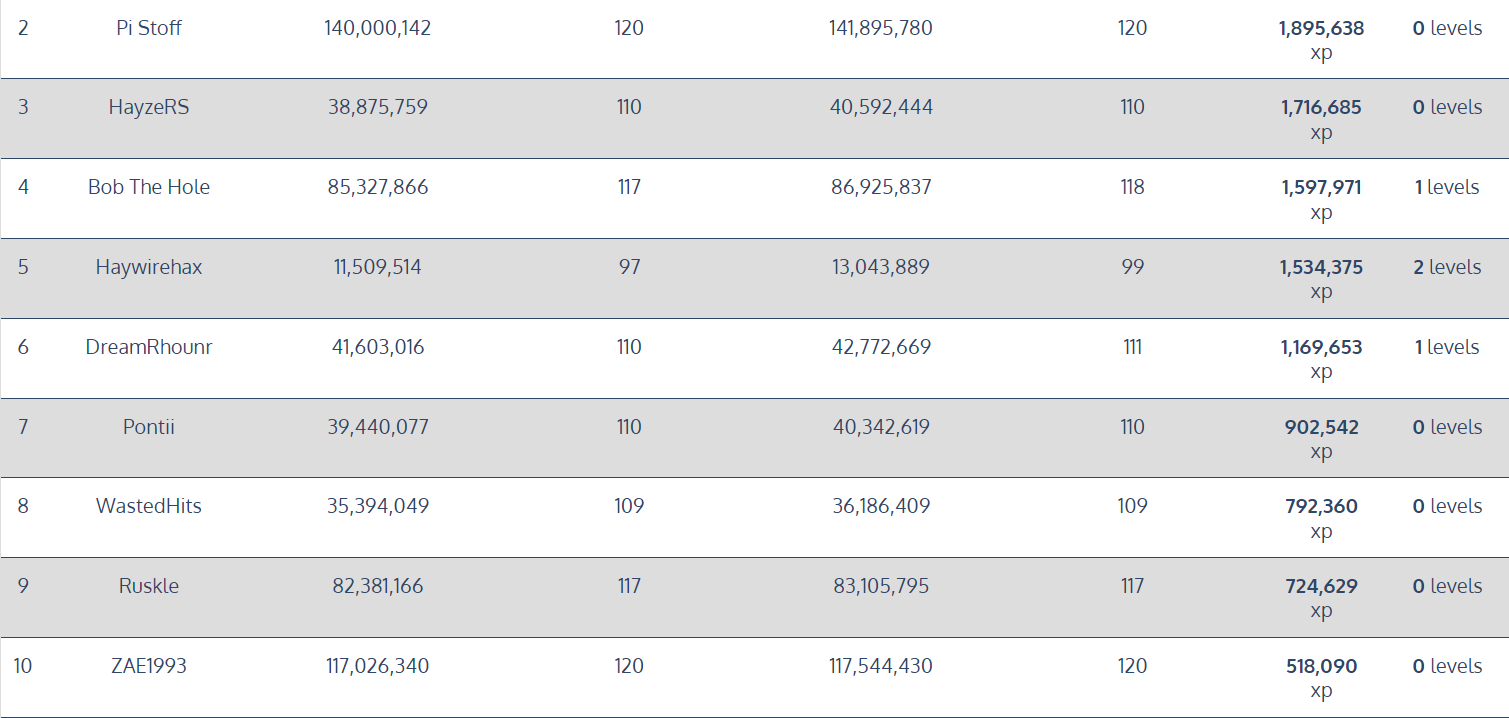The width and height of the screenshot is (1509, 718).
Task: Select Bob The Hole player name
Action: (149, 187)
